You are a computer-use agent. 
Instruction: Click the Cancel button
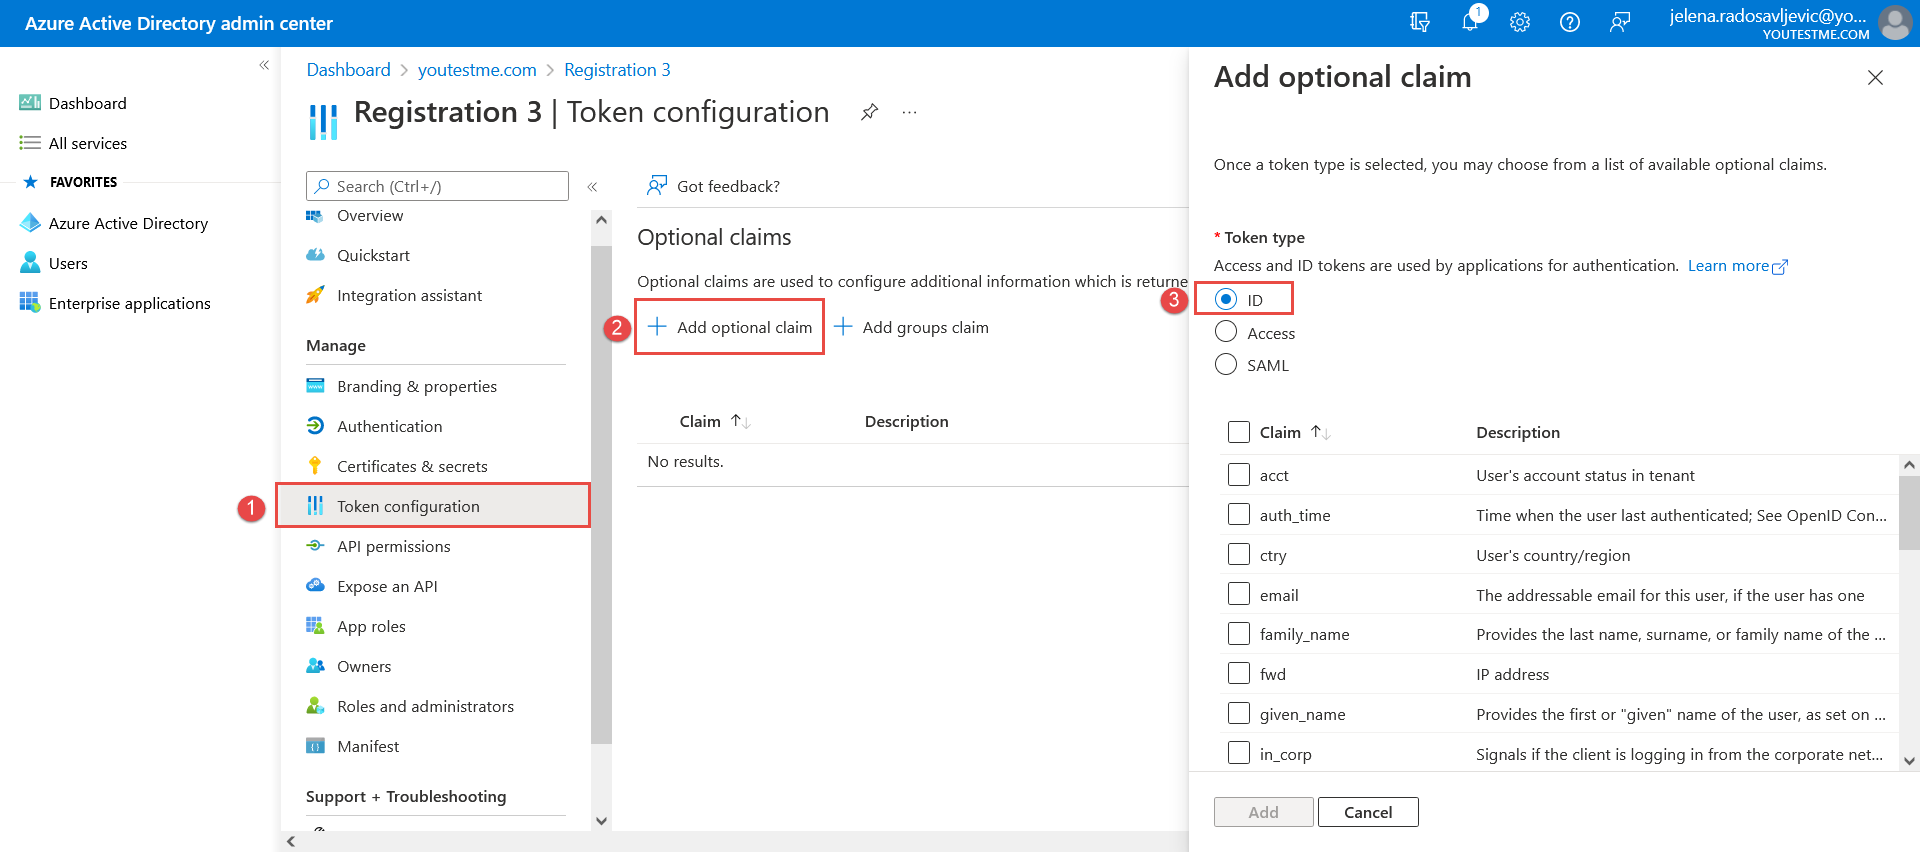1367,812
